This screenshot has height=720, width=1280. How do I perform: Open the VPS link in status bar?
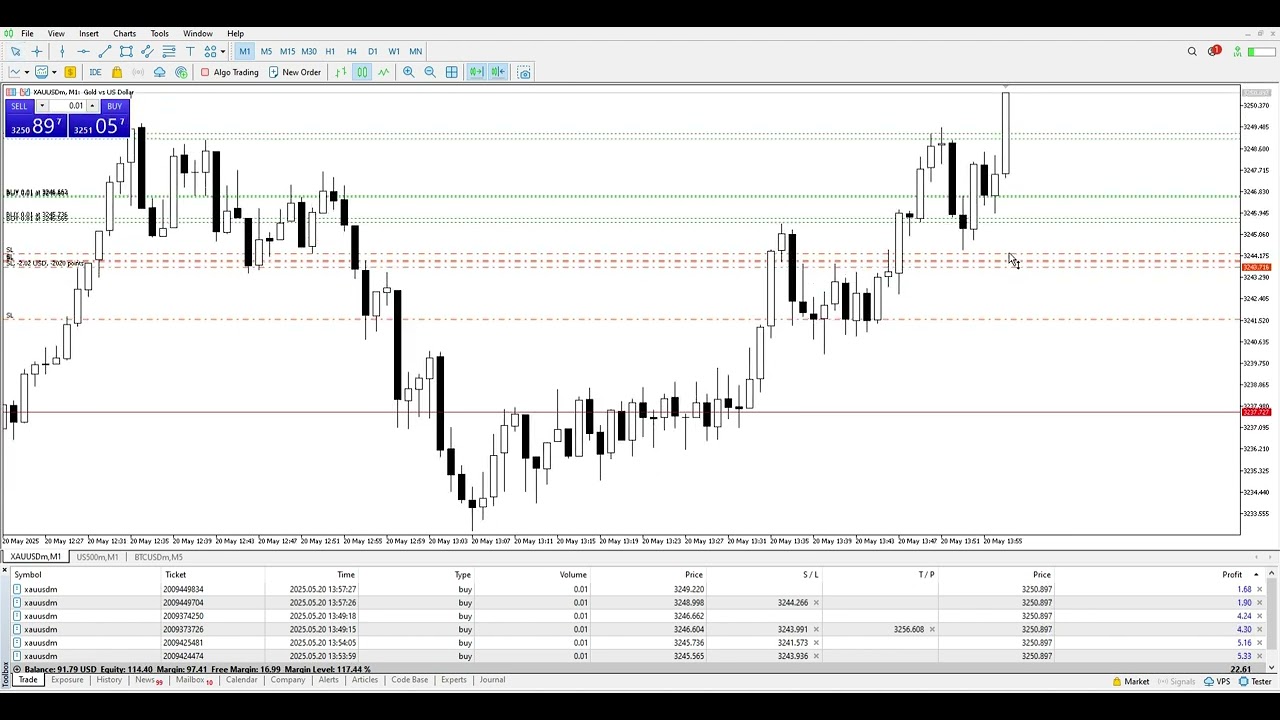(1217, 682)
